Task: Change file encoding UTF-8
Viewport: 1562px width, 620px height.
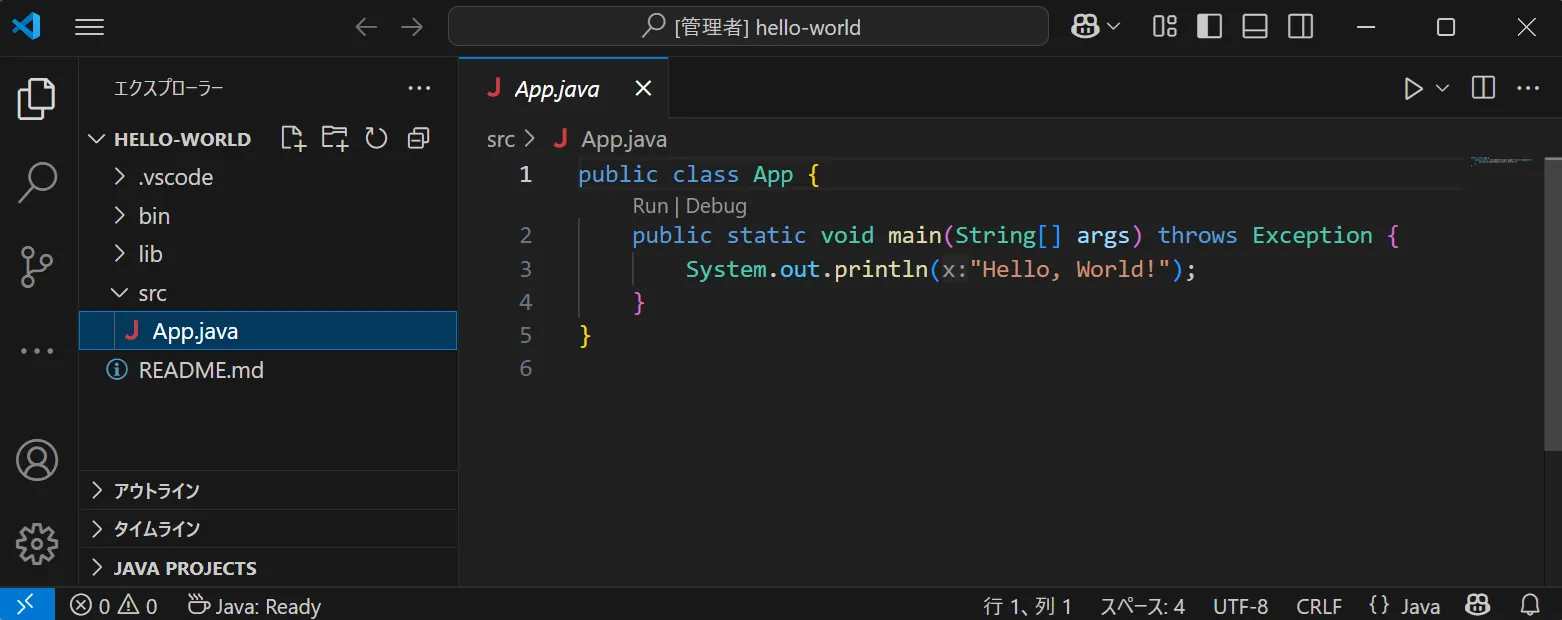Action: pyautogui.click(x=1241, y=606)
